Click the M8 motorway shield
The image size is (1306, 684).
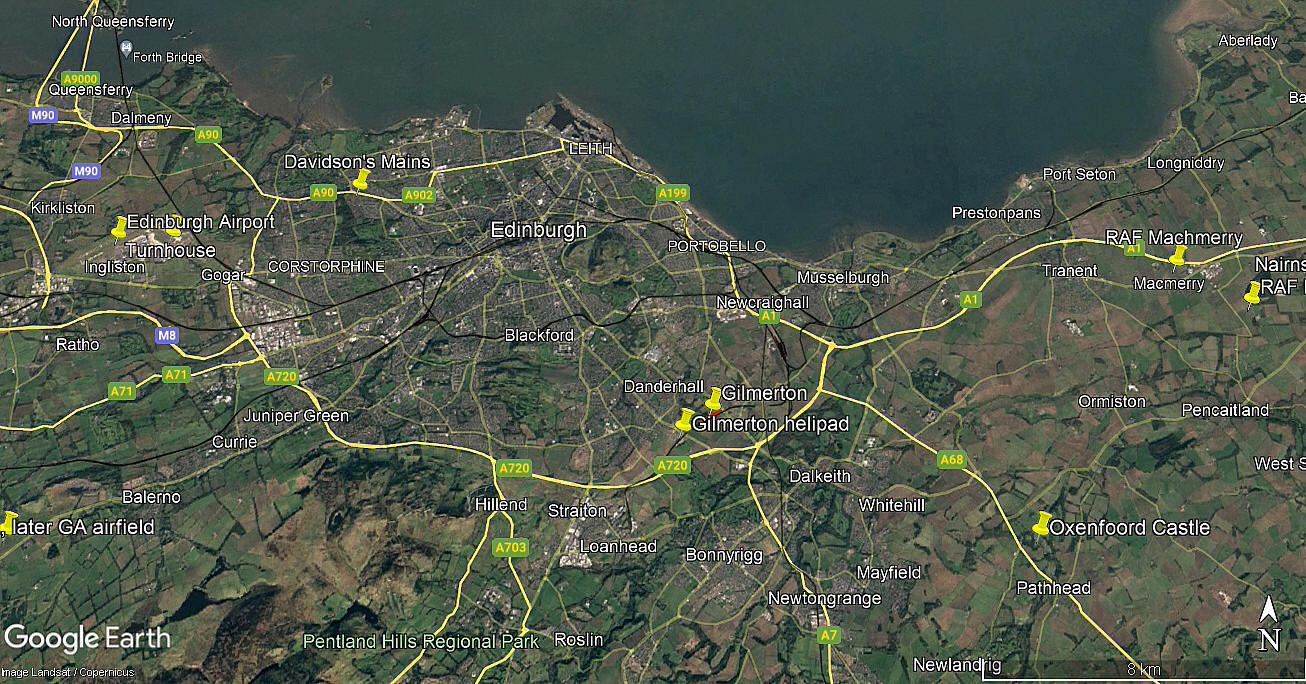tap(167, 336)
